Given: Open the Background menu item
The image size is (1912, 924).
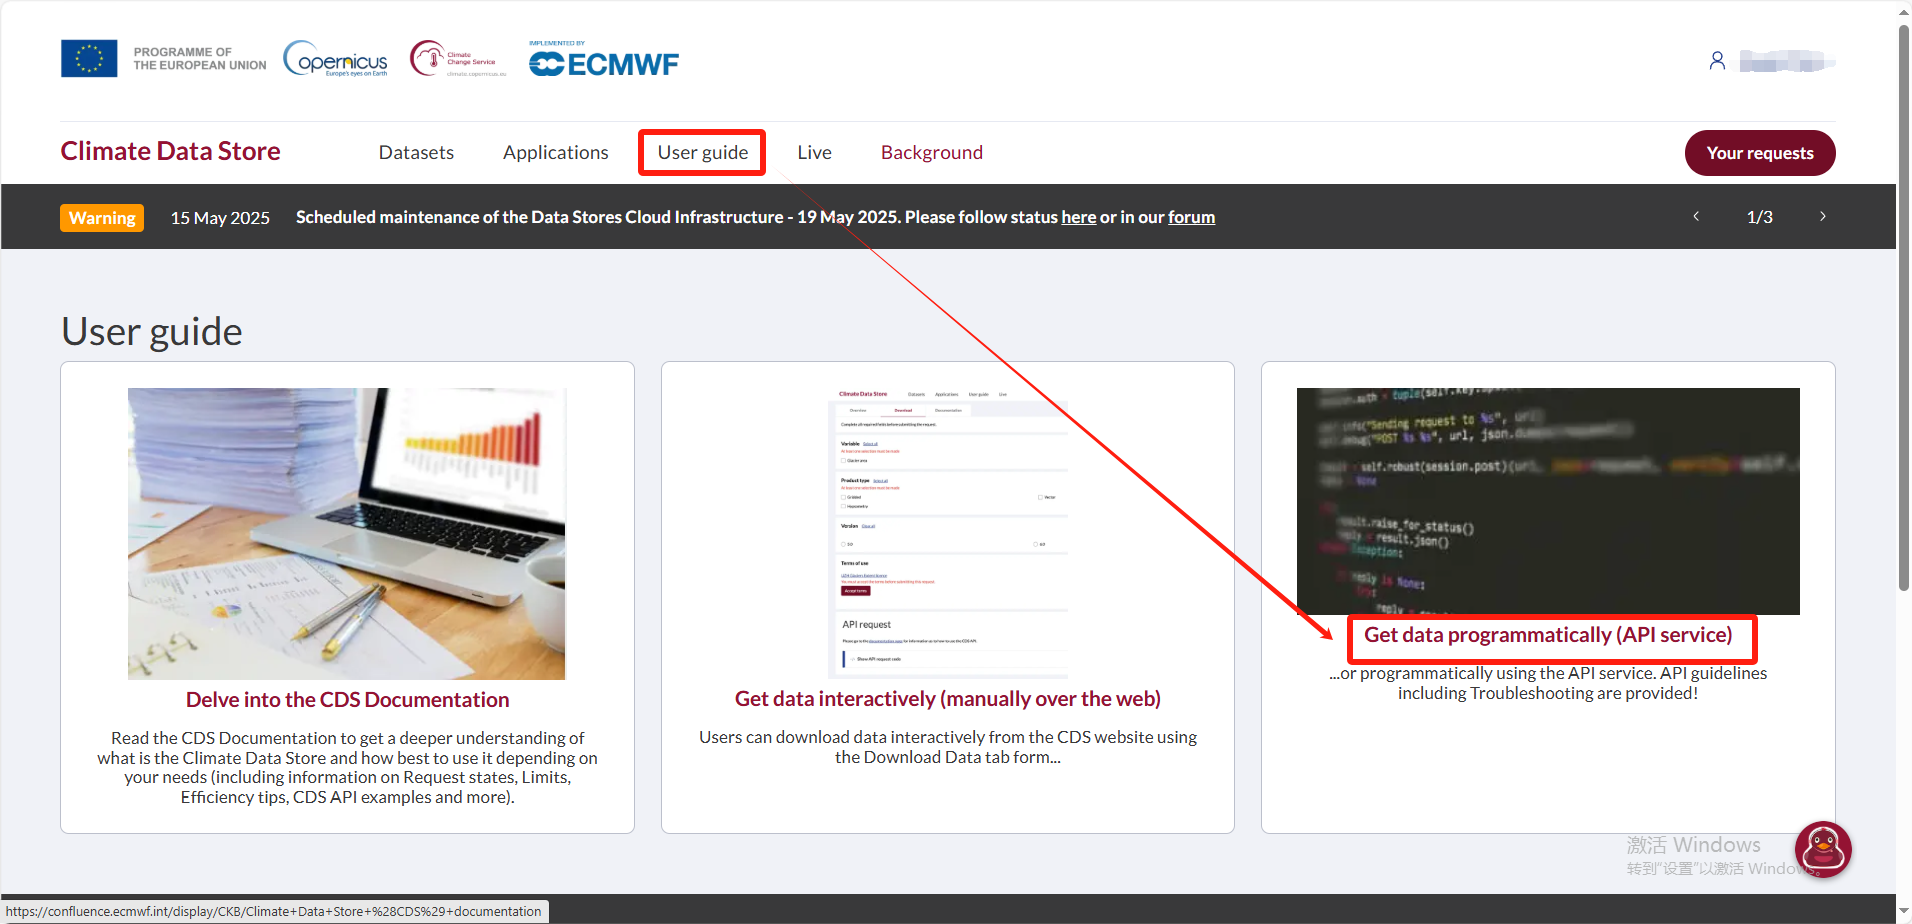Looking at the screenshot, I should click(x=932, y=152).
